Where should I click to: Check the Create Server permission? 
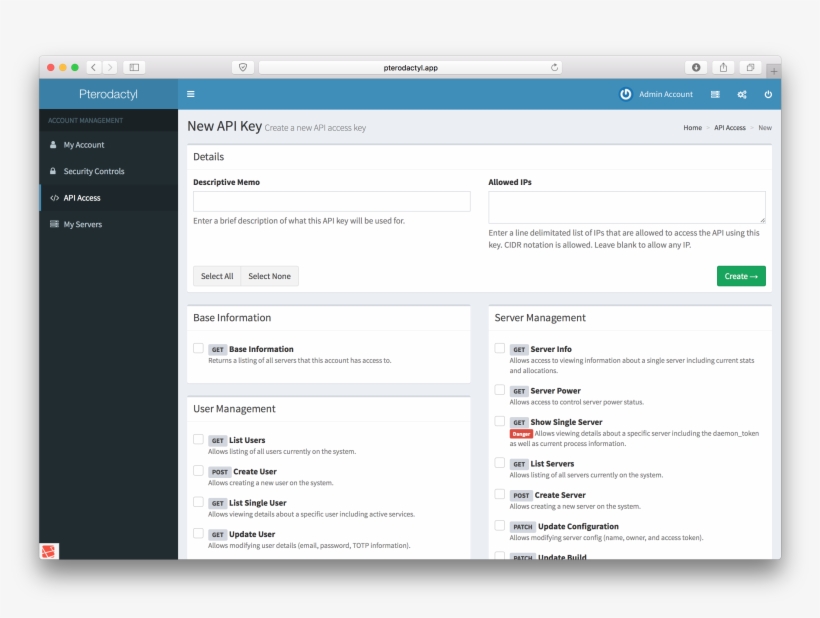(x=501, y=494)
